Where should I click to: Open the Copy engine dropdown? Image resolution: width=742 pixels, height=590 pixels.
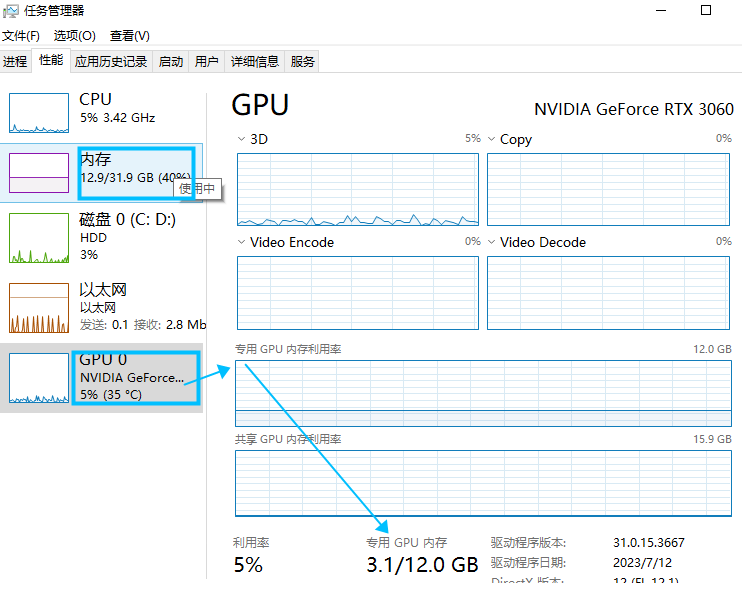pyautogui.click(x=491, y=139)
